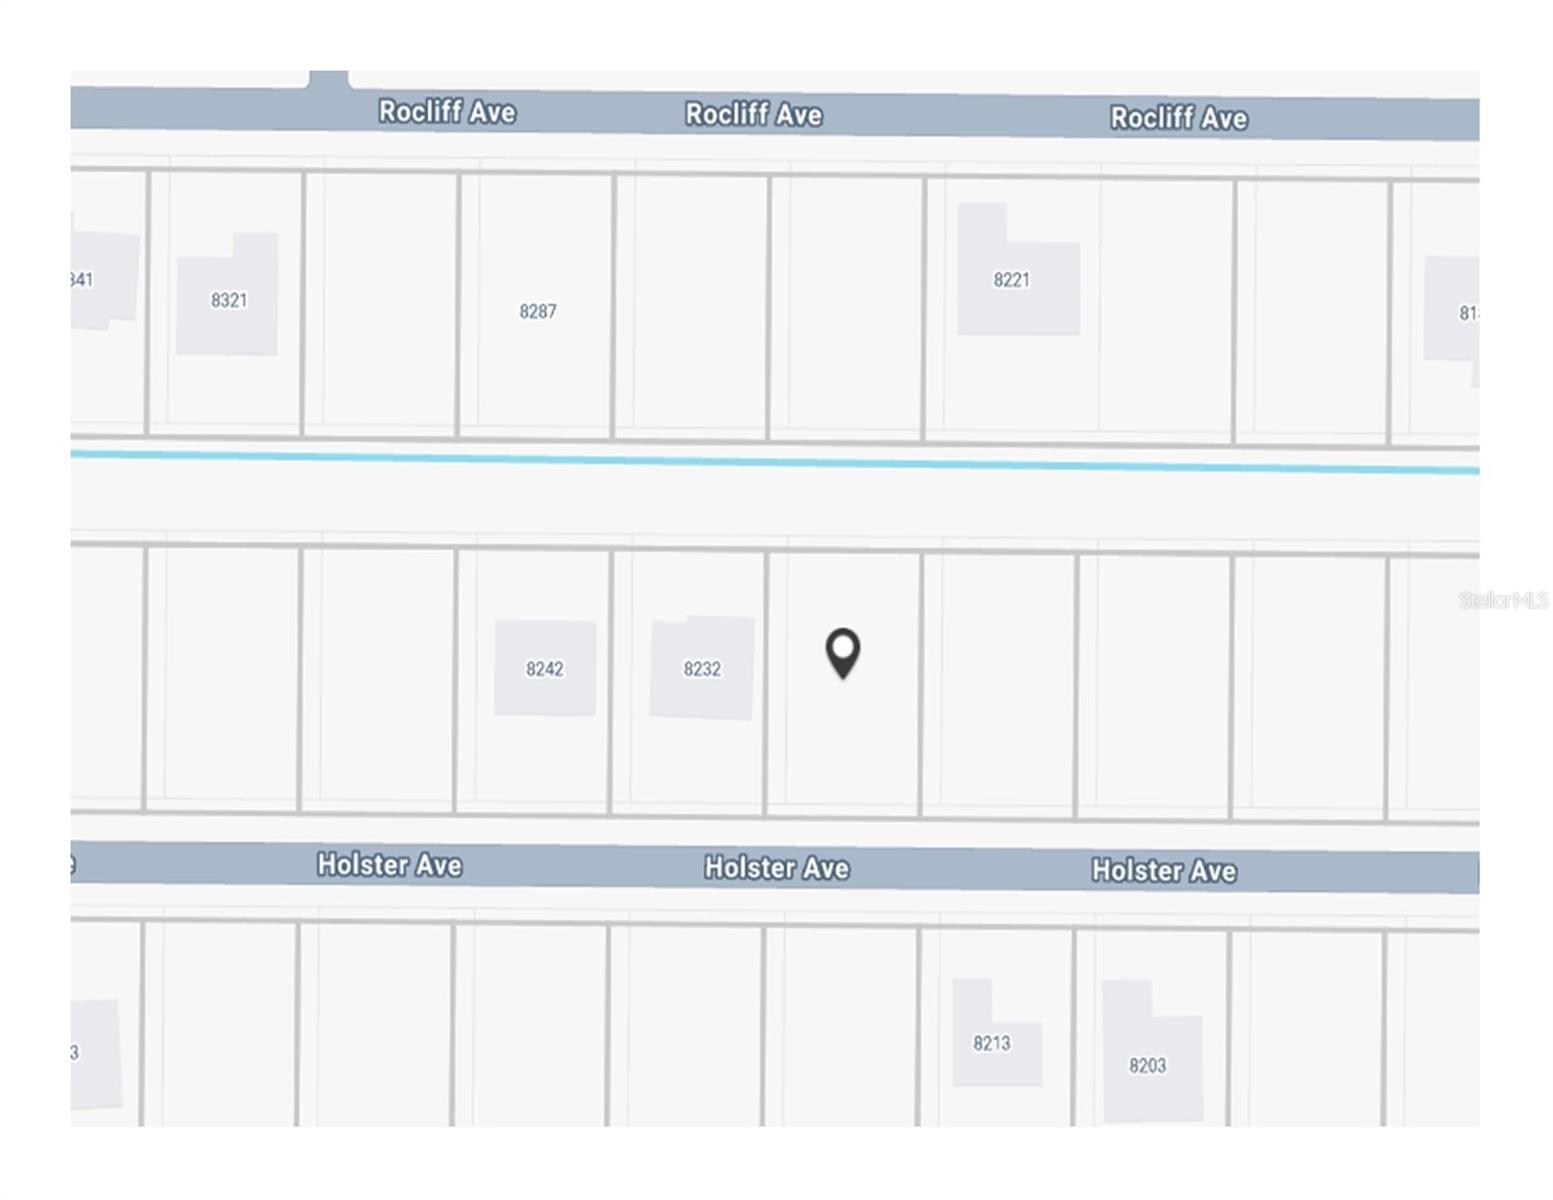Viewport: 1553px width, 1200px height.
Task: Click the middle Rocliff Ave street label
Action: coord(754,114)
